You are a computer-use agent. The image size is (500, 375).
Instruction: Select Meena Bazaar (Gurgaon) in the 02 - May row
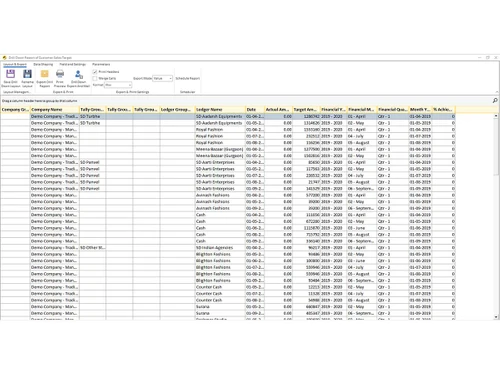(x=220, y=156)
